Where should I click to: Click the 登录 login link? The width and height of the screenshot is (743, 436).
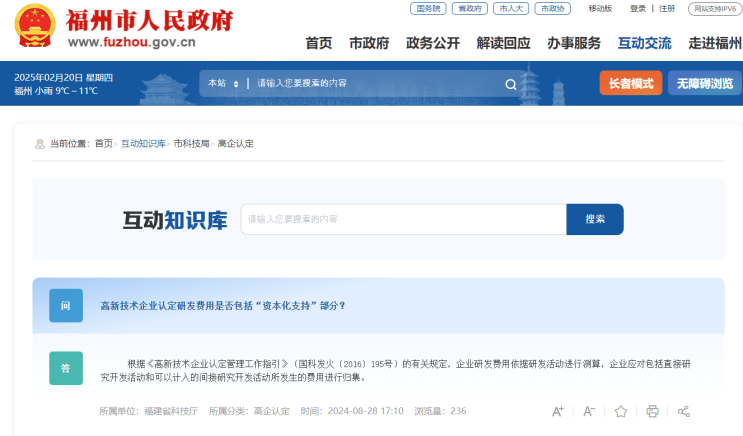coord(638,9)
